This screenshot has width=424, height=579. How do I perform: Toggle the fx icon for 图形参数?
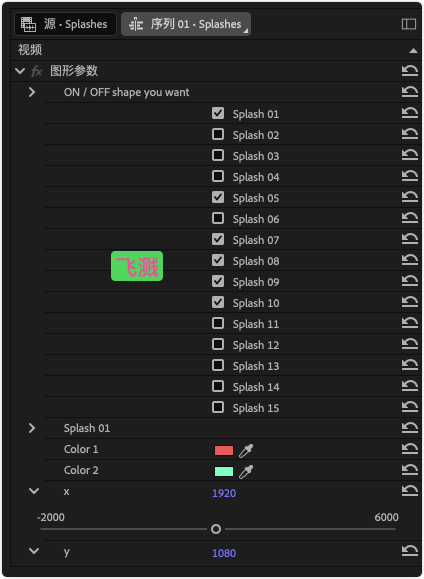(37, 71)
